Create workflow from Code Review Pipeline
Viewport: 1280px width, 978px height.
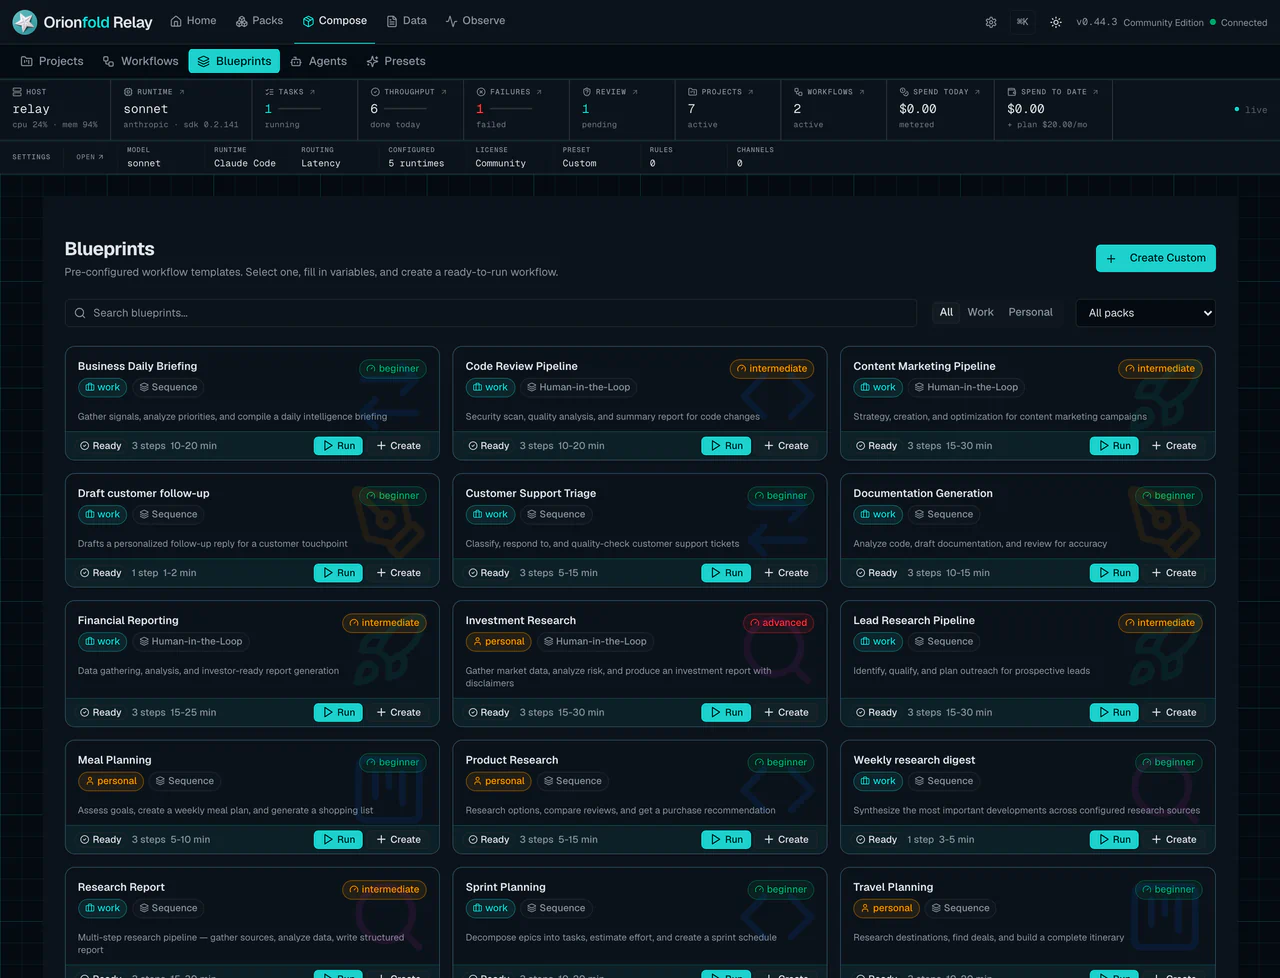(787, 446)
